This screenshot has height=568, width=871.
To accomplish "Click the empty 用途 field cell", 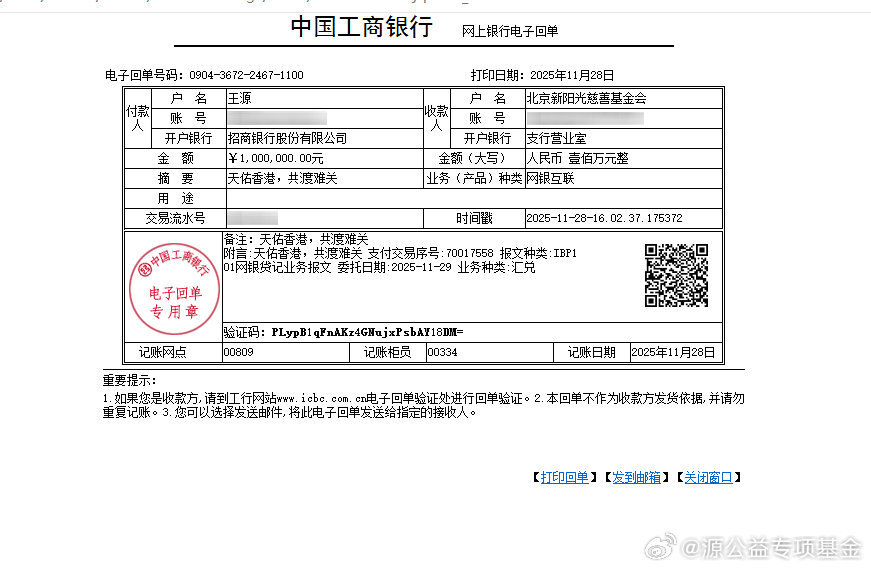I will [x=474, y=198].
